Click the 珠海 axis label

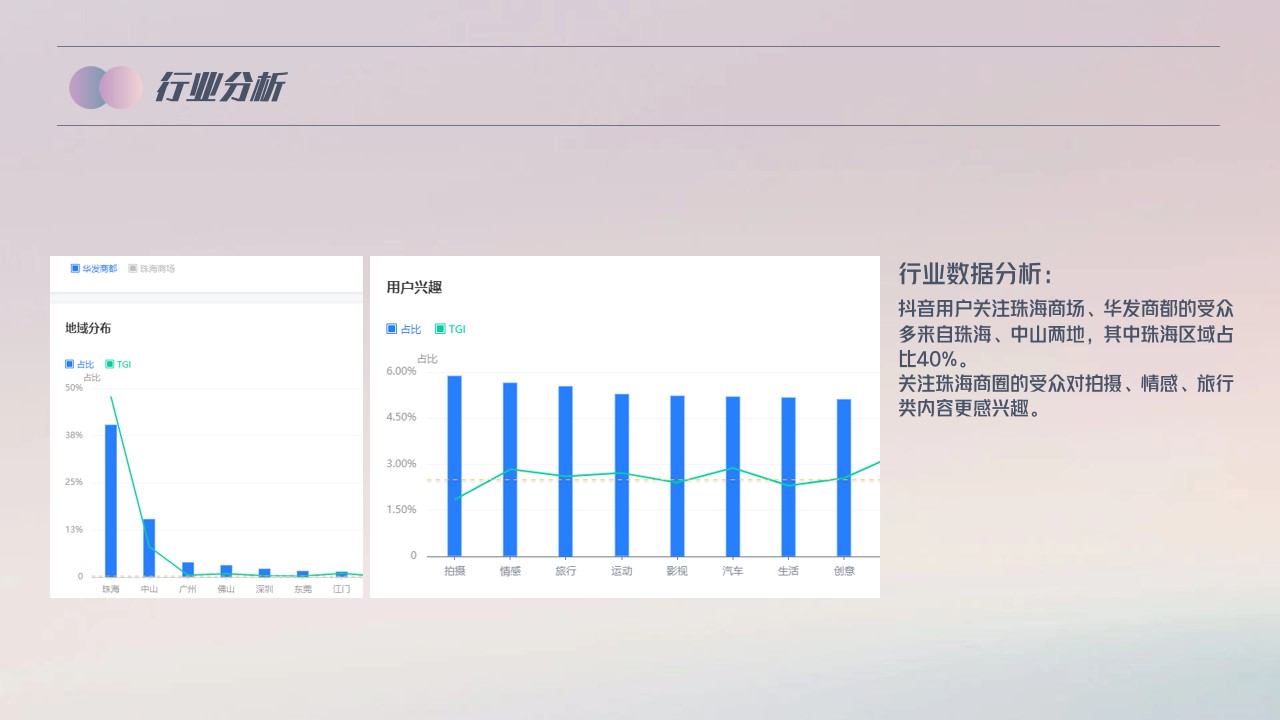(x=111, y=589)
